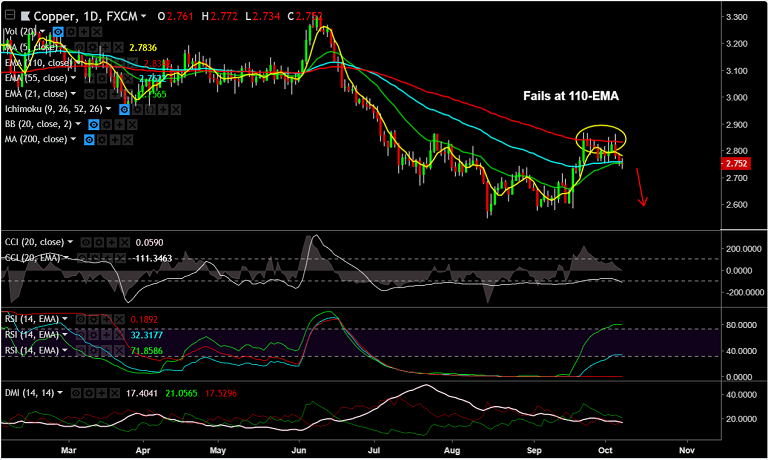Open settings for CCI (20, close) indicator
768x460 pixels.
click(x=99, y=241)
